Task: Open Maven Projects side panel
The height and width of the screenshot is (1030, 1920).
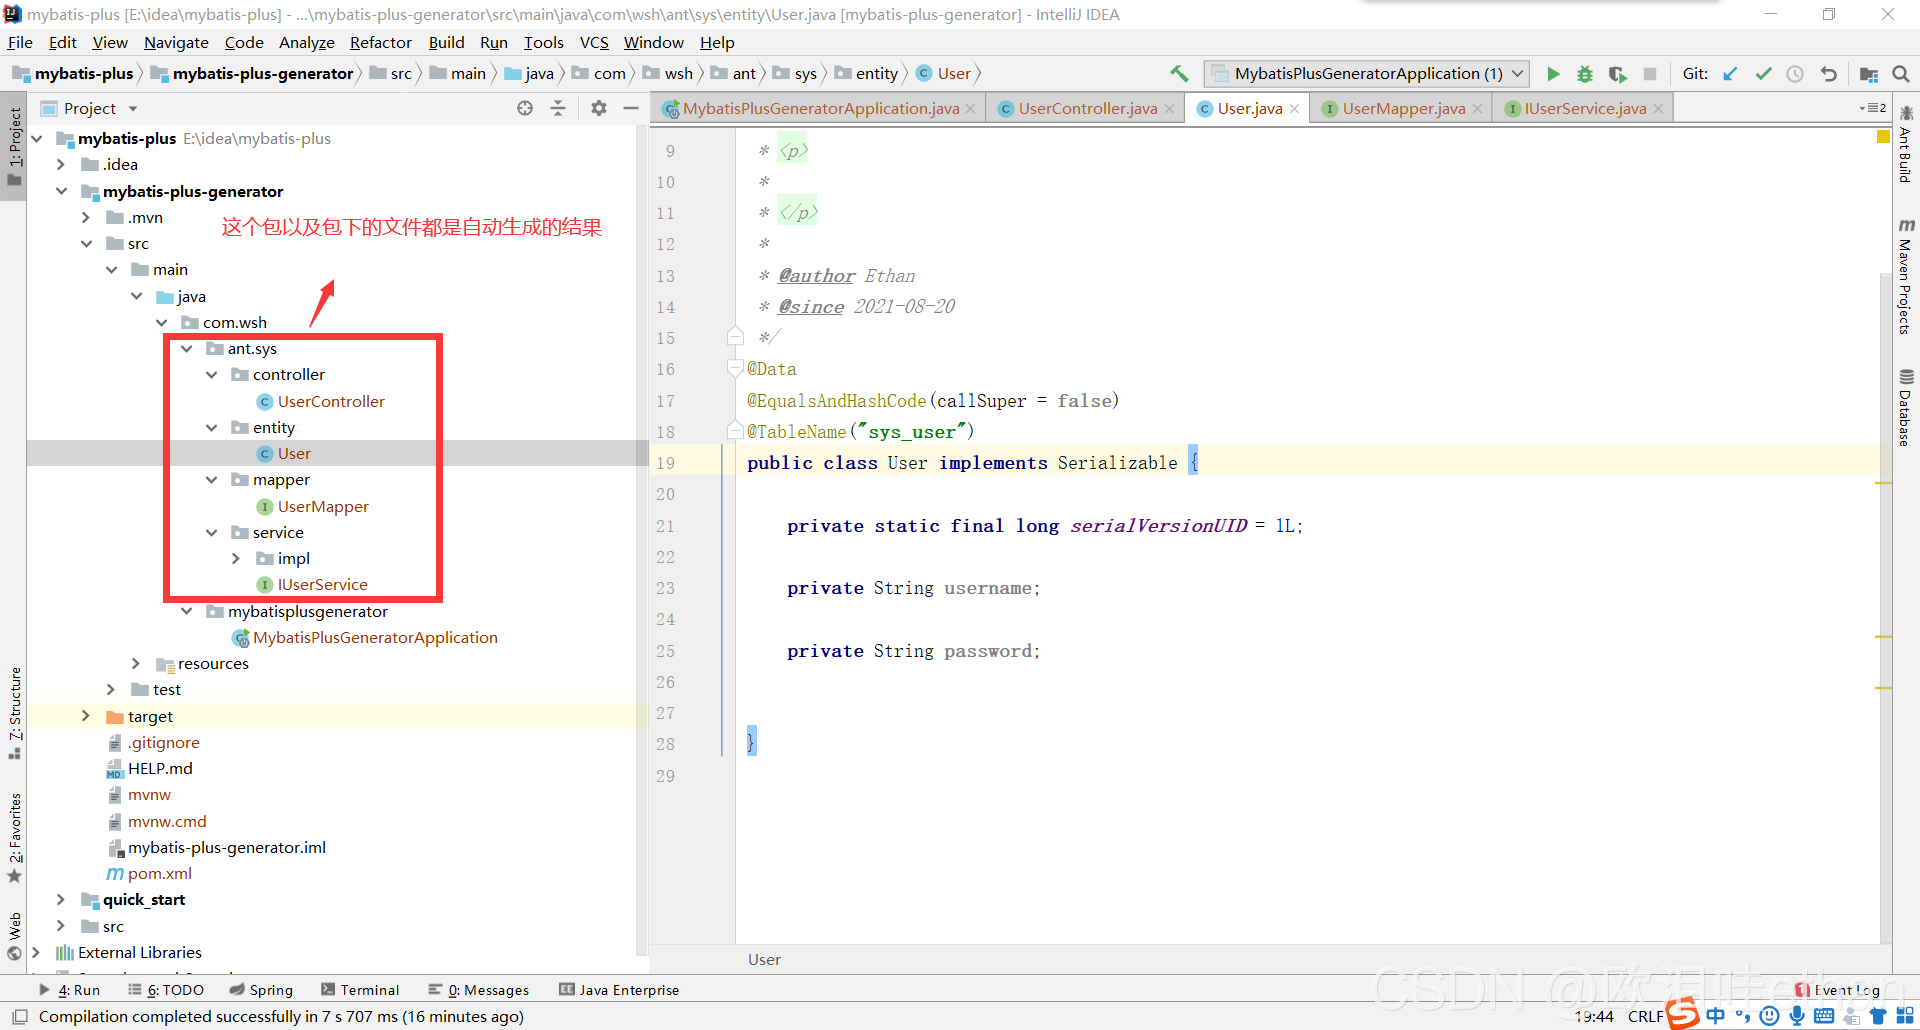Action: pos(1906,276)
